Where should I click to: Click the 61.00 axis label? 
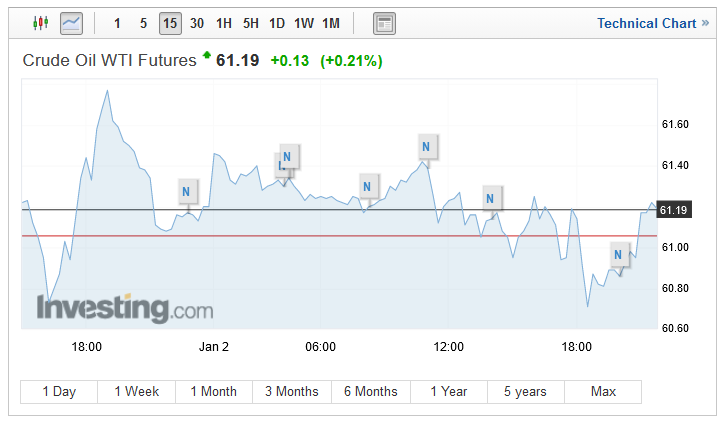[675, 247]
